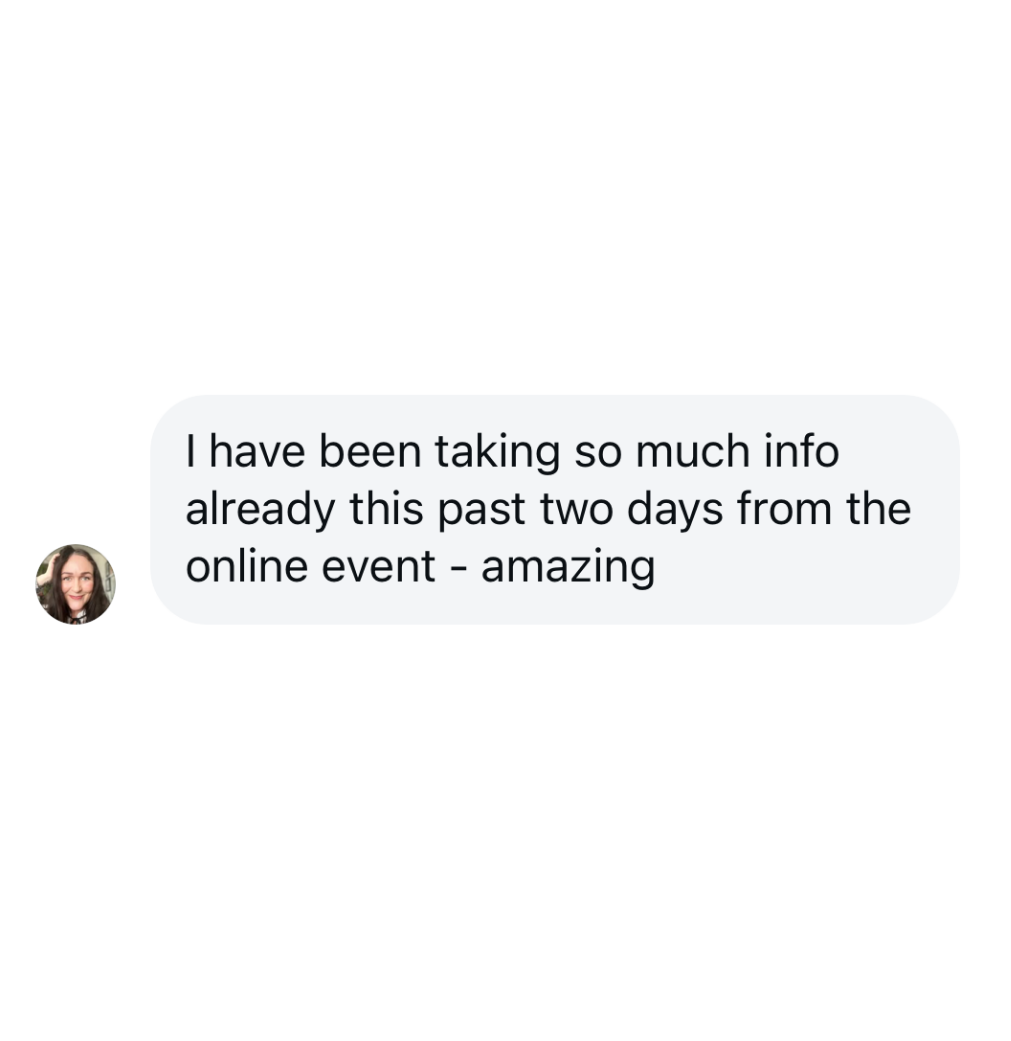Image resolution: width=1011 pixels, height=1041 pixels.
Task: Click the word 'been' in the message
Action: click(370, 451)
